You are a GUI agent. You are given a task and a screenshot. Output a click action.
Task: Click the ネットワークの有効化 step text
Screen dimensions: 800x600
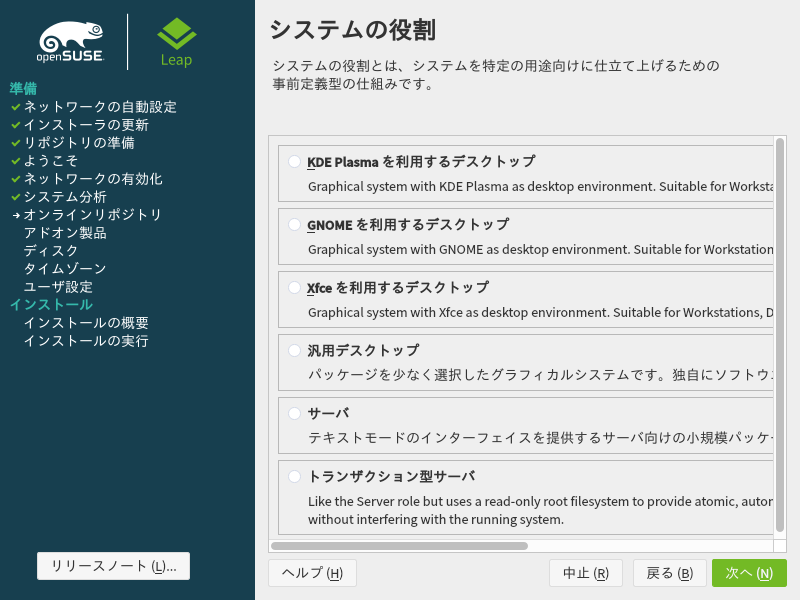tap(93, 179)
